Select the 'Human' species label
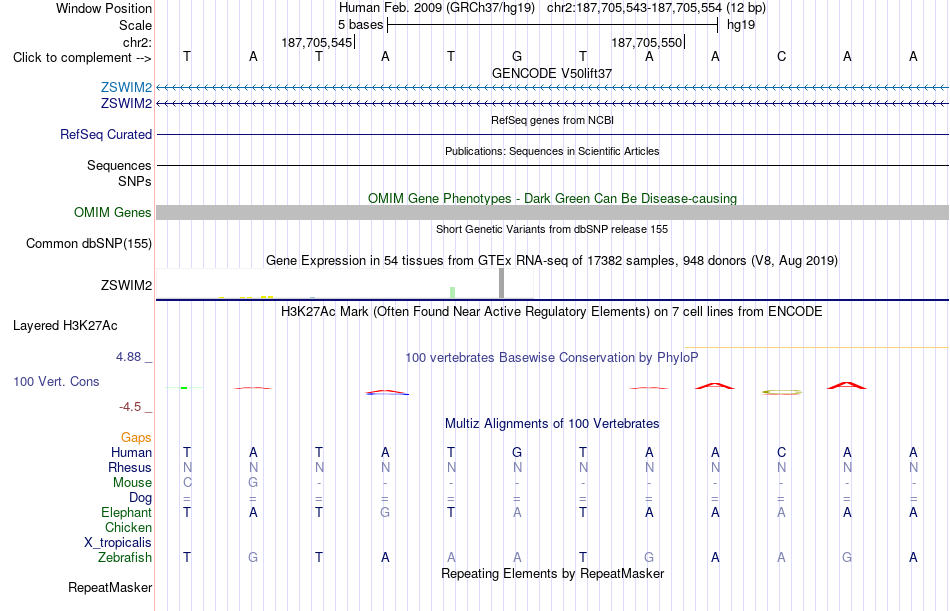Image resolution: width=950 pixels, height=611 pixels. click(x=131, y=452)
